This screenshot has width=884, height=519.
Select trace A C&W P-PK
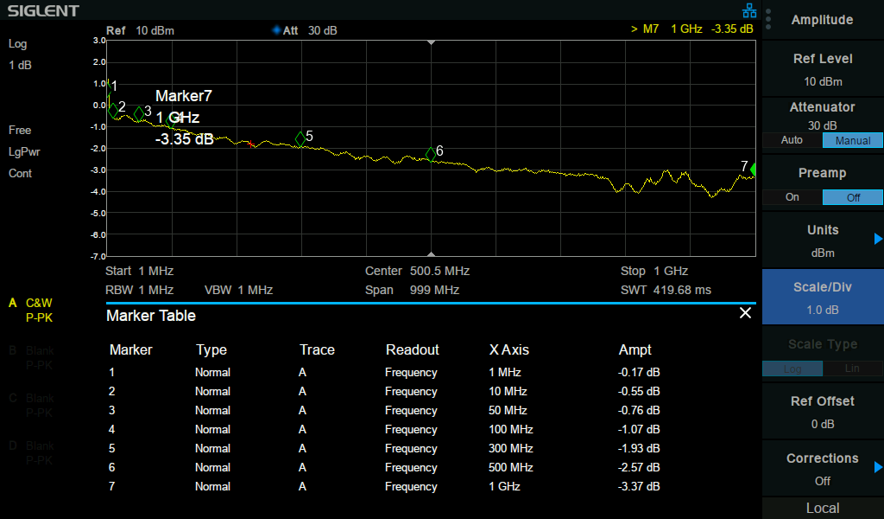point(32,310)
